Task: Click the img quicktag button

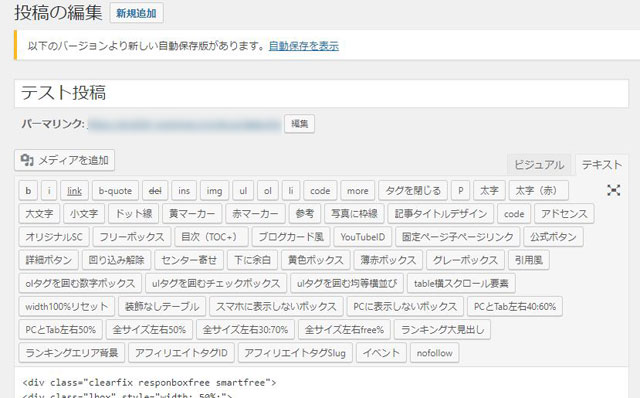Action: [214, 191]
